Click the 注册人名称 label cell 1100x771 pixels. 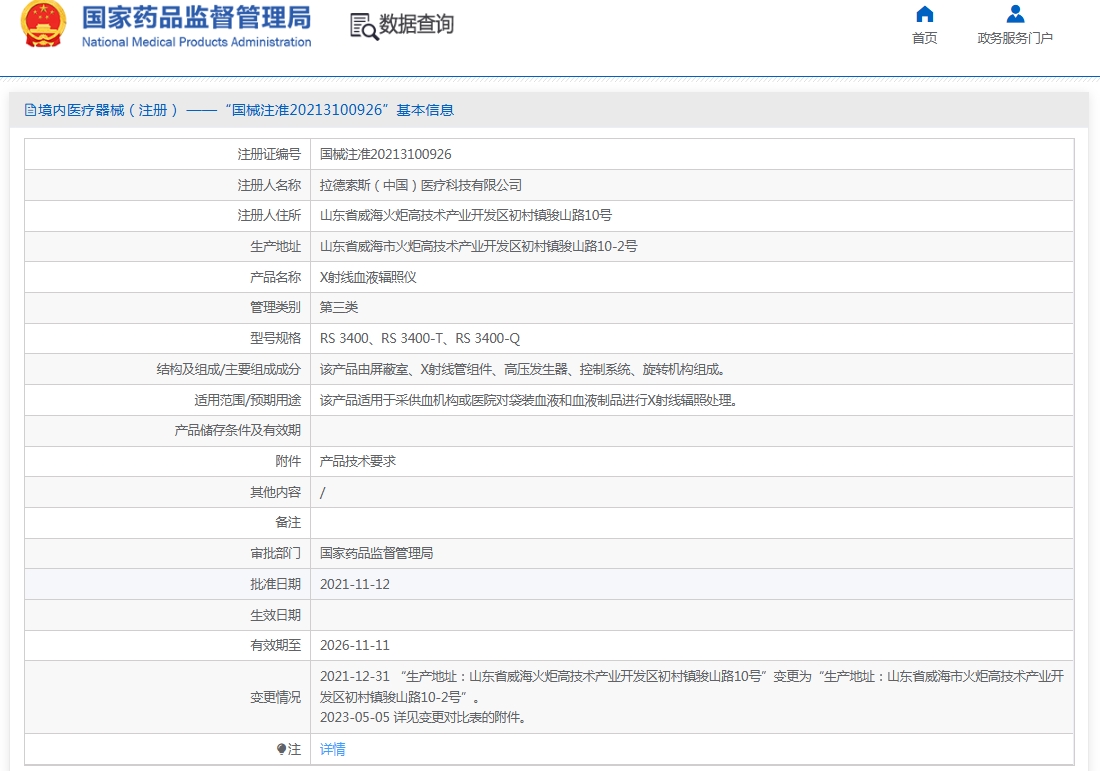coord(168,185)
